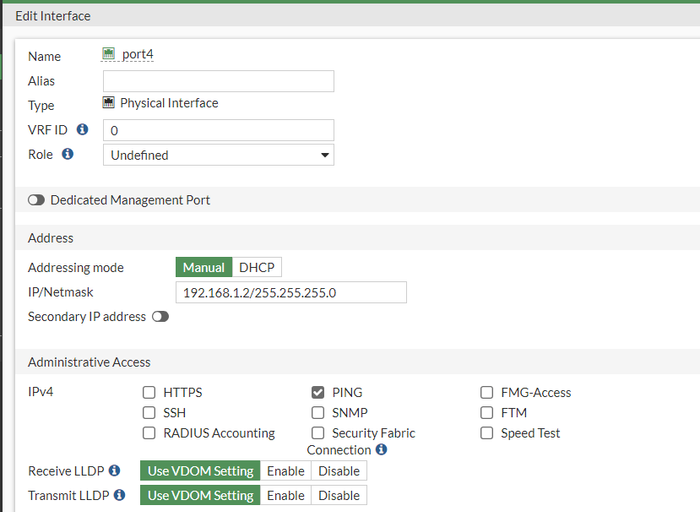The width and height of the screenshot is (700, 512).
Task: Open the Role dropdown
Action: pyautogui.click(x=218, y=155)
